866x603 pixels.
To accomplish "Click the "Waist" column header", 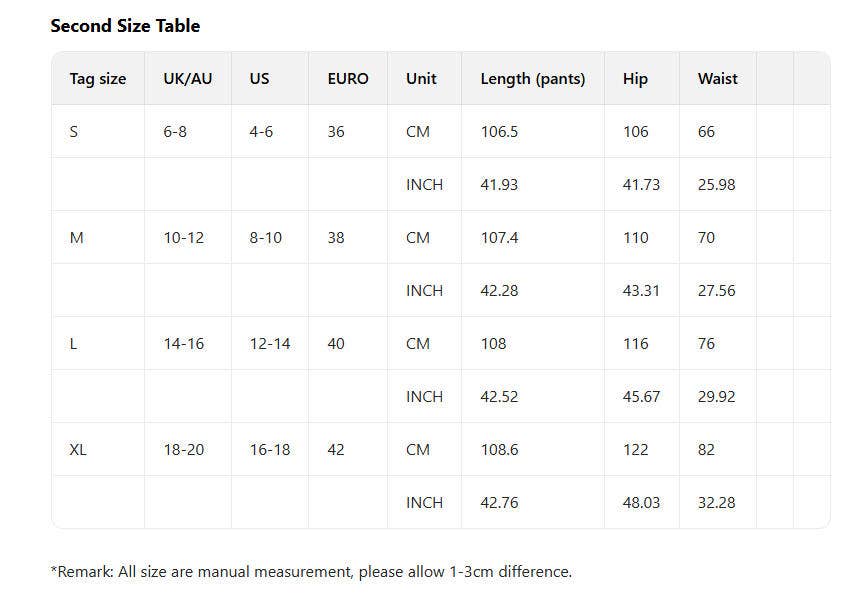I will point(718,78).
